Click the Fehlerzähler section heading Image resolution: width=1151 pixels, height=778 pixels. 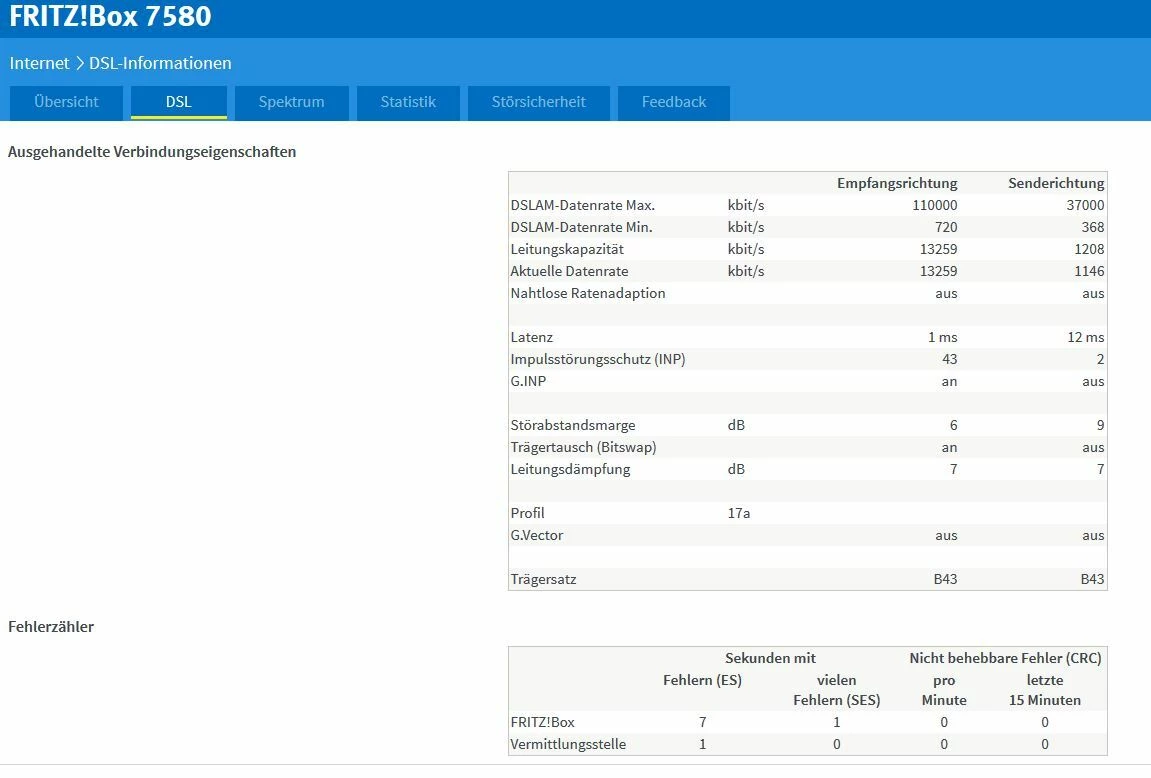pos(51,627)
